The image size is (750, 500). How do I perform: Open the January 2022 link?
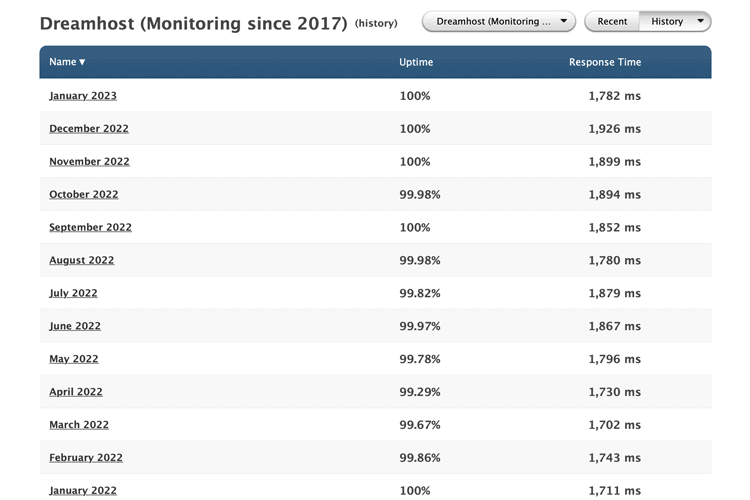(83, 490)
